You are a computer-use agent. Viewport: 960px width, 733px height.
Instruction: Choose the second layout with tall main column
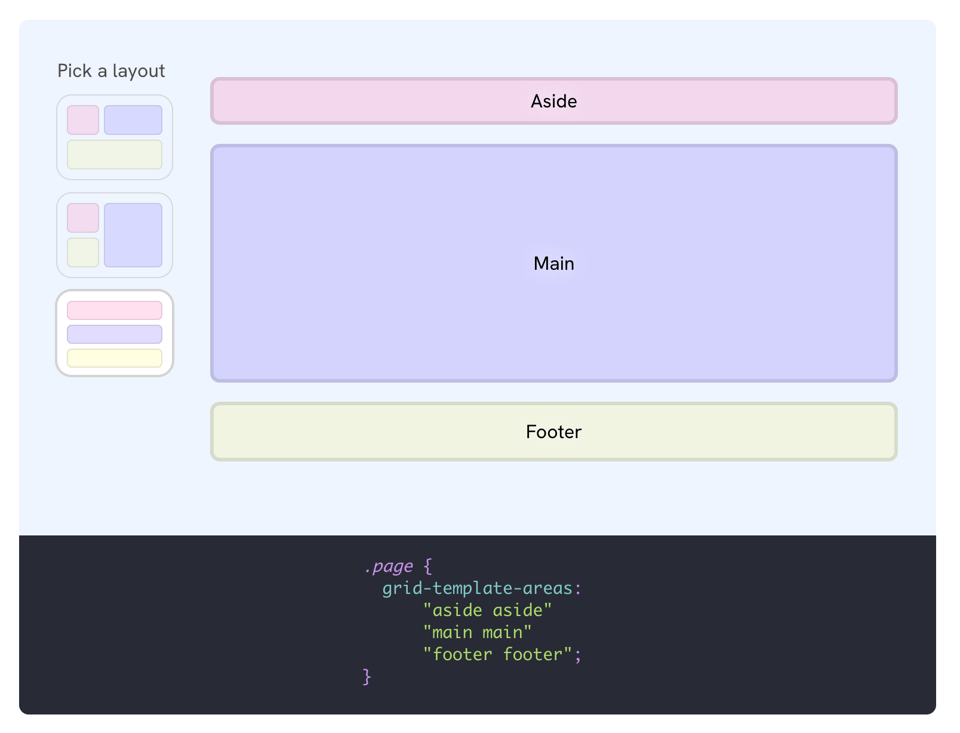pos(114,235)
